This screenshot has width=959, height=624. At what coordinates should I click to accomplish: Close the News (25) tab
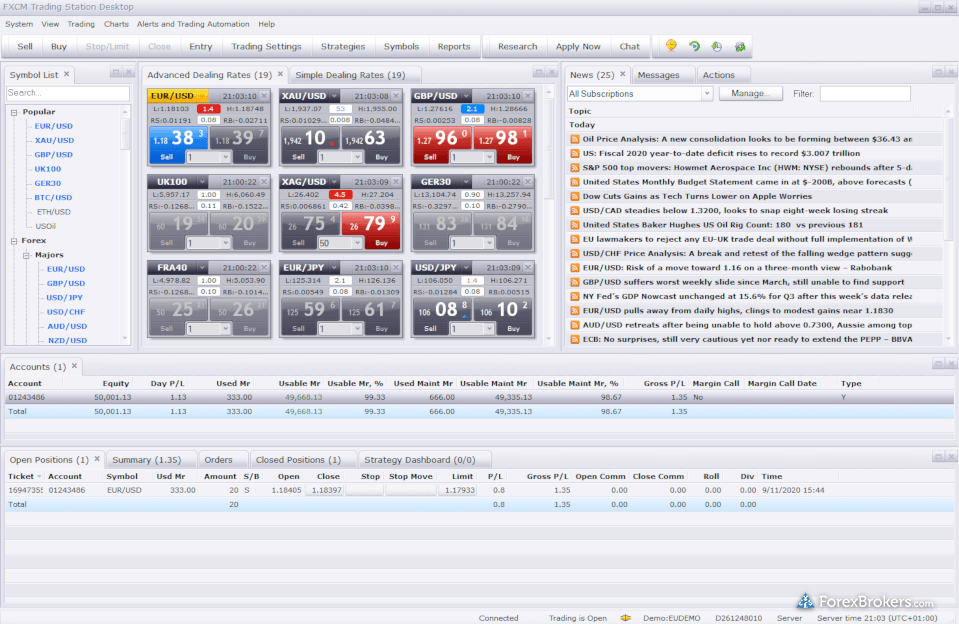click(623, 74)
